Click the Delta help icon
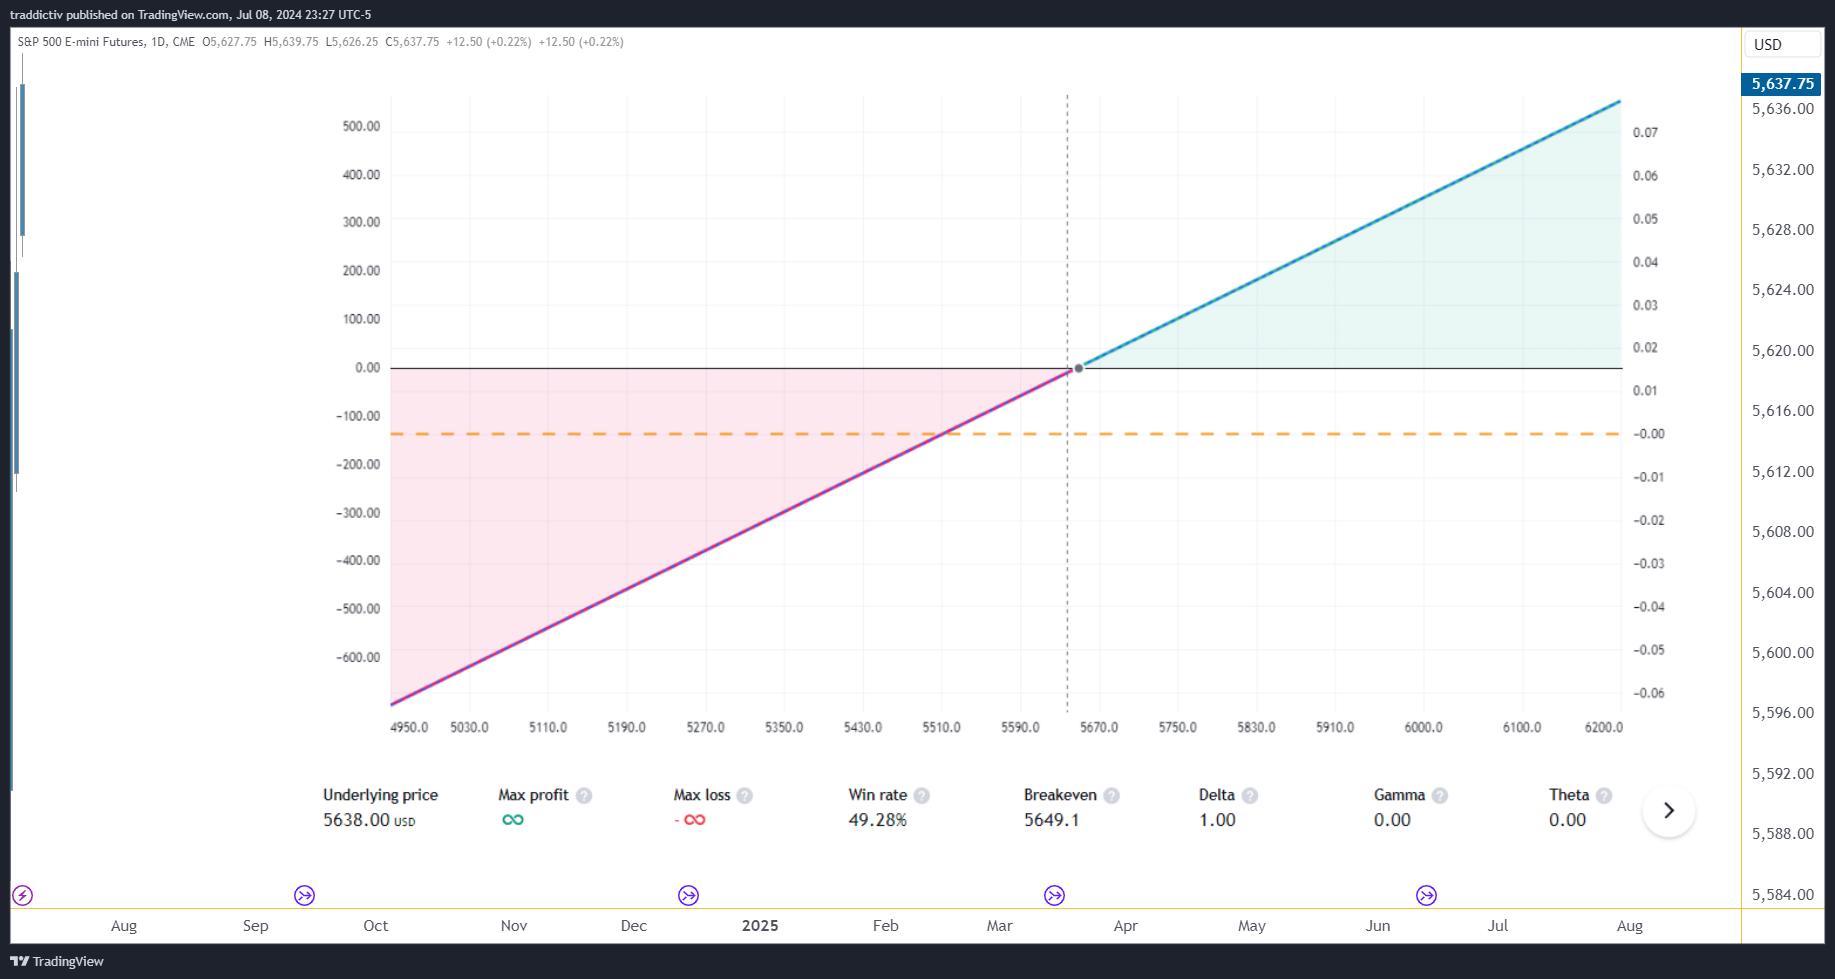This screenshot has height=979, width=1835. coord(1250,795)
